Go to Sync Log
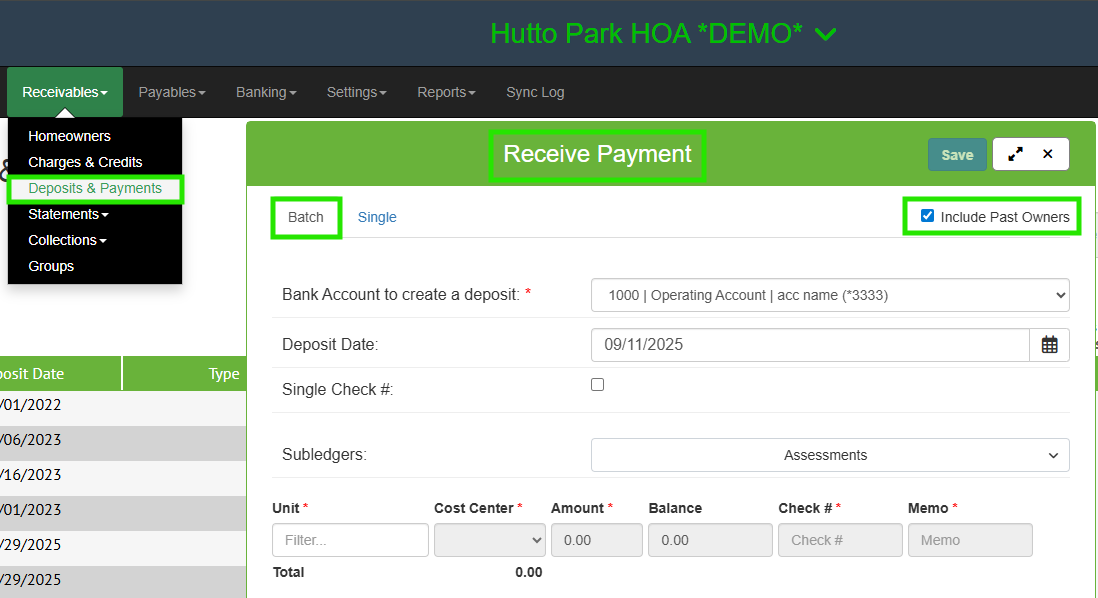Screen dimensions: 1098x598 tap(535, 92)
